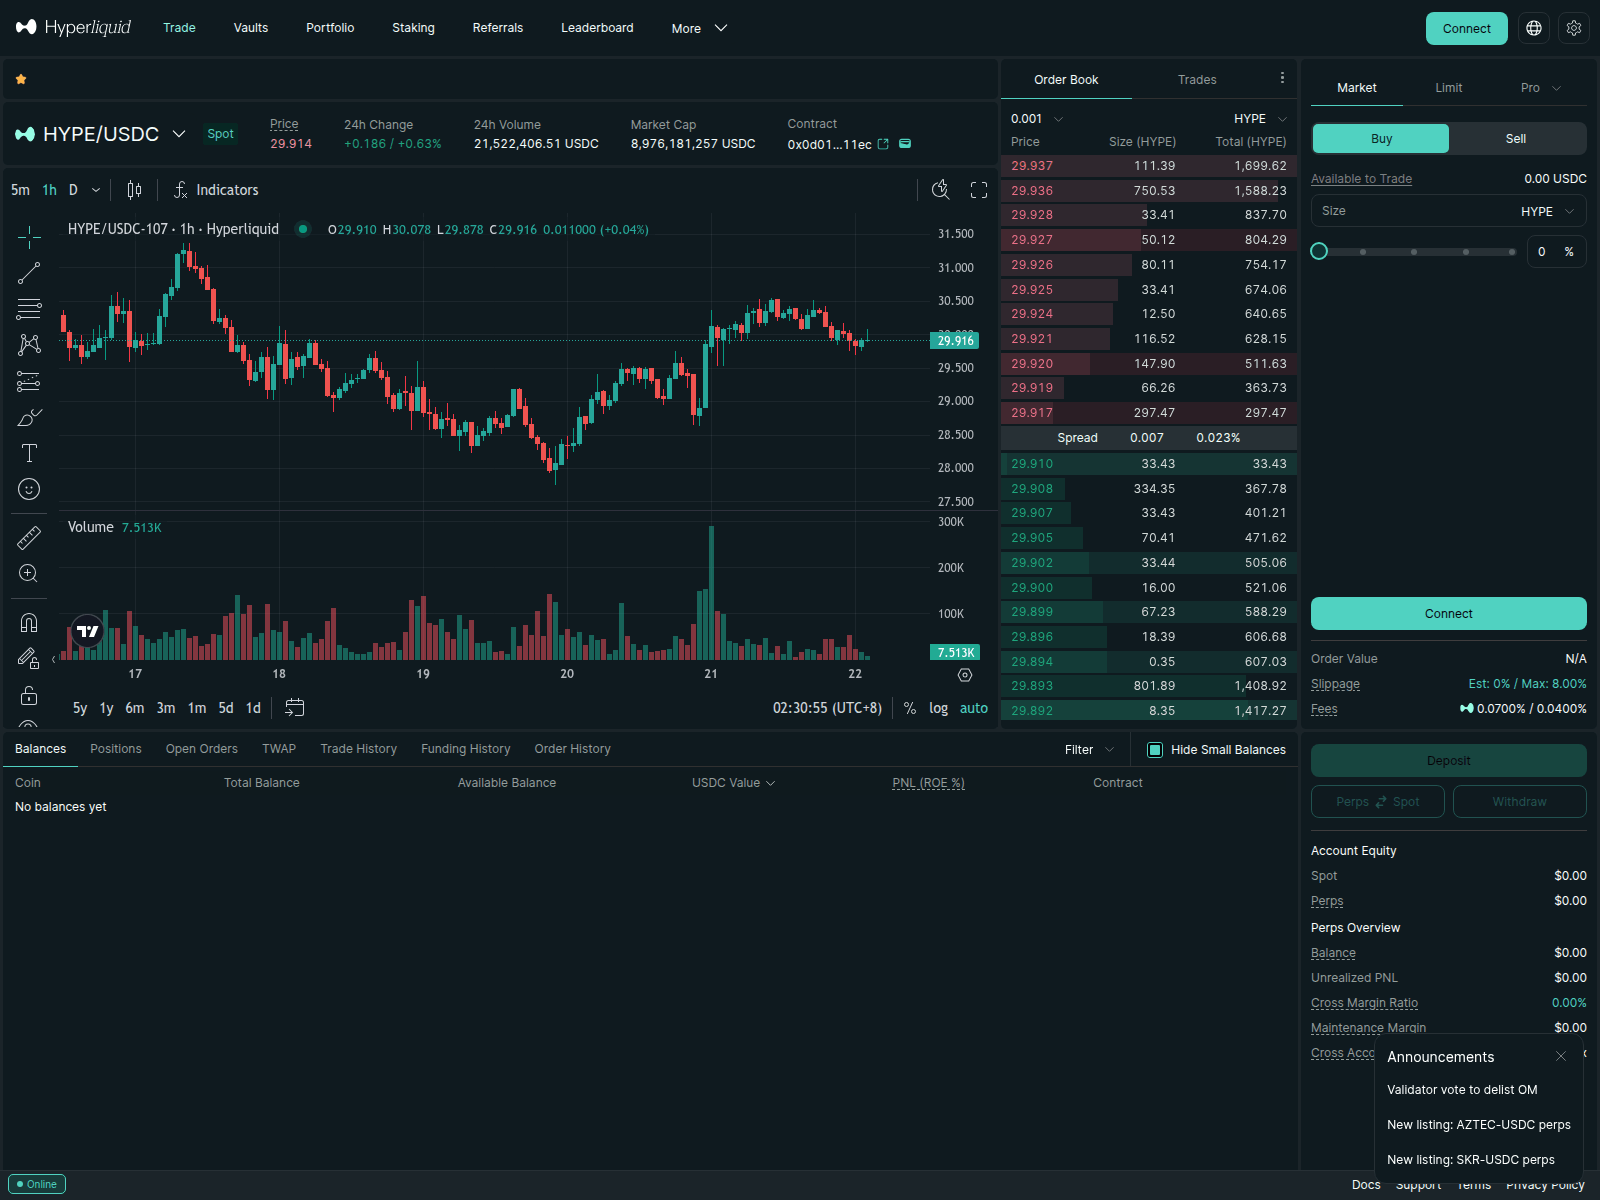Screen dimensions: 1600x1200
Task: Open the order book three-dot menu
Action: [1282, 78]
